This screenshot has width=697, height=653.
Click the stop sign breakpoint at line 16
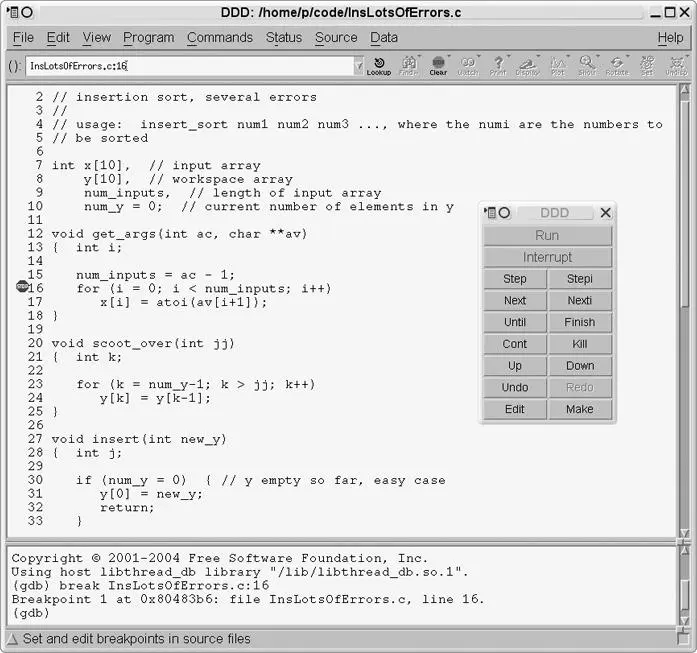tap(23, 287)
